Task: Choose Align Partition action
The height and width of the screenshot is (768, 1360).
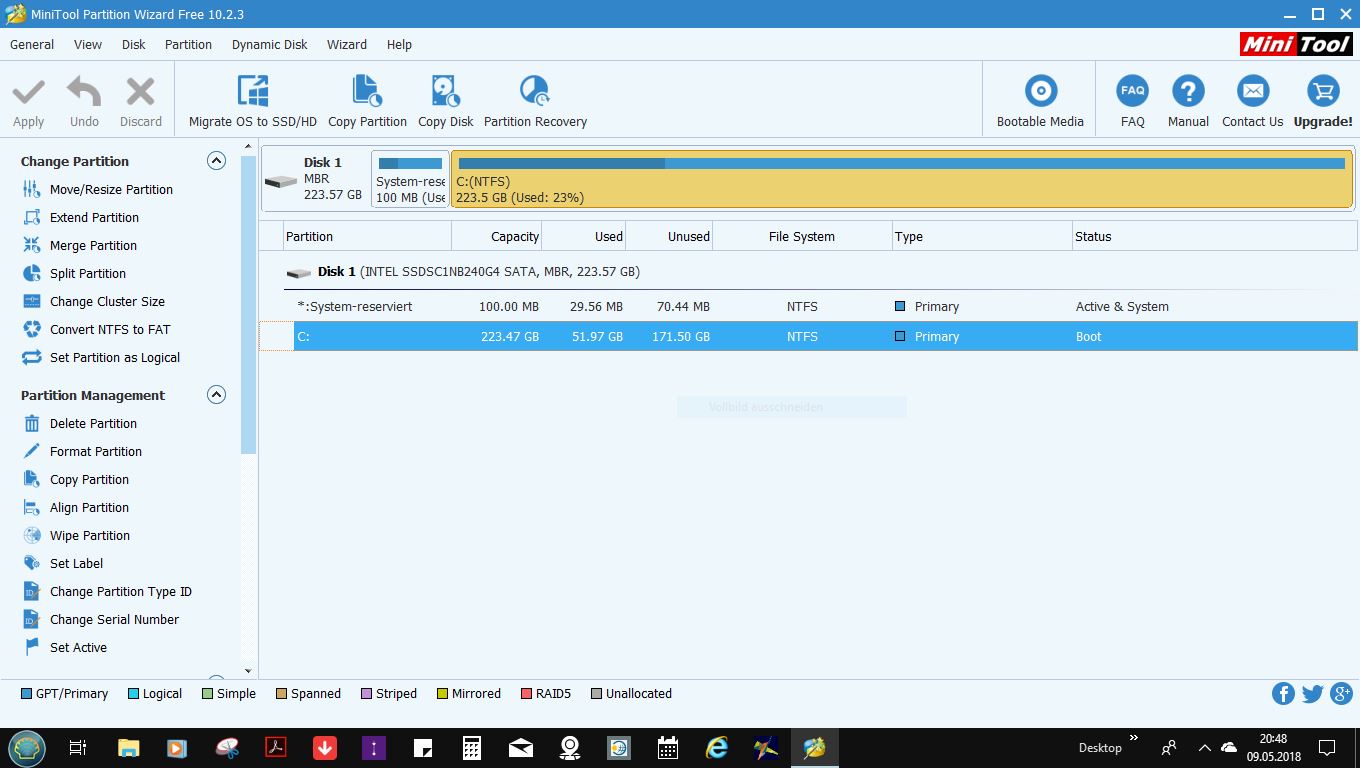Action: point(89,507)
